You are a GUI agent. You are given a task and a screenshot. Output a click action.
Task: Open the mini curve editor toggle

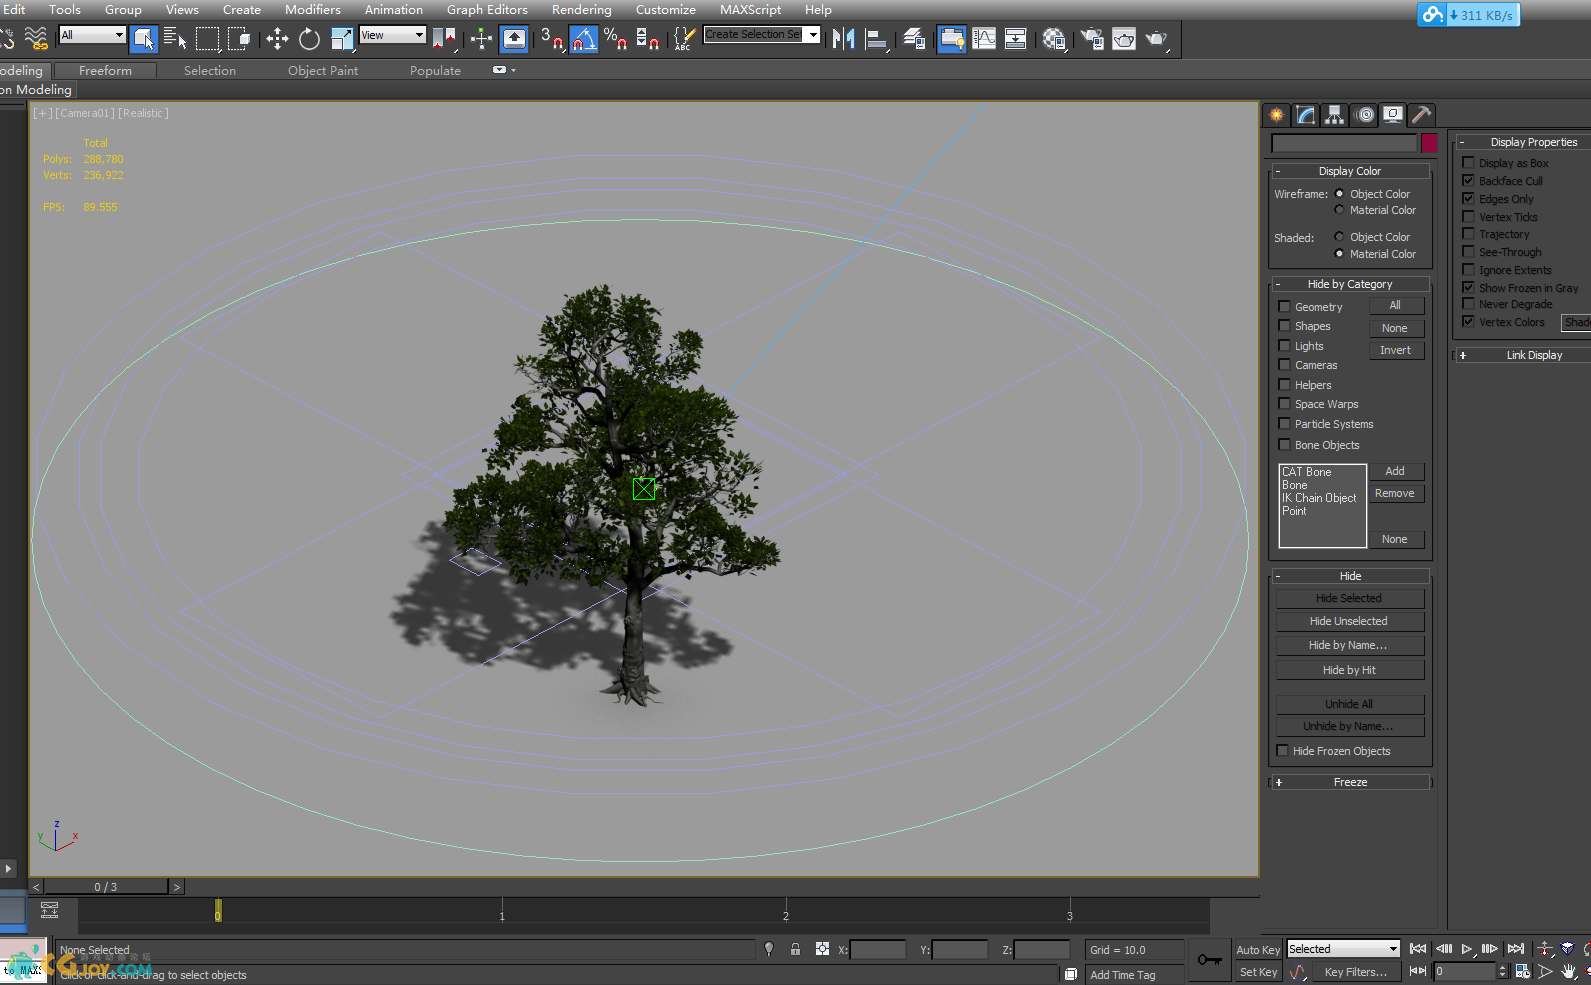click(49, 909)
